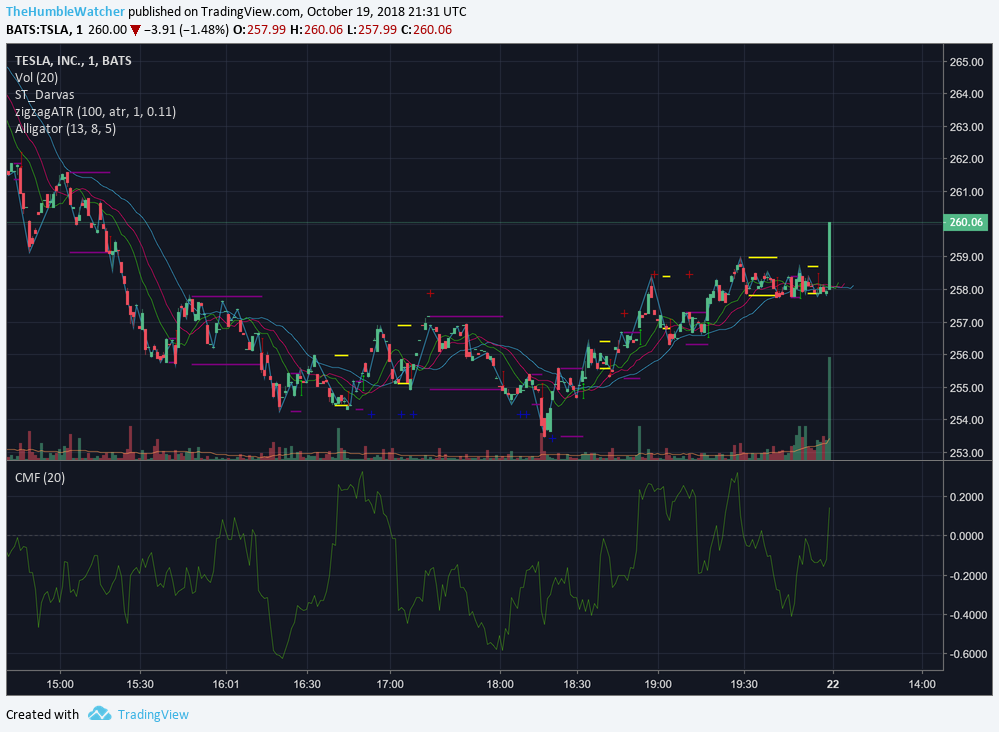Screen dimensions: 999x732
Task: Click the Alligator (13, 8, 5) indicator label
Action: (x=66, y=129)
